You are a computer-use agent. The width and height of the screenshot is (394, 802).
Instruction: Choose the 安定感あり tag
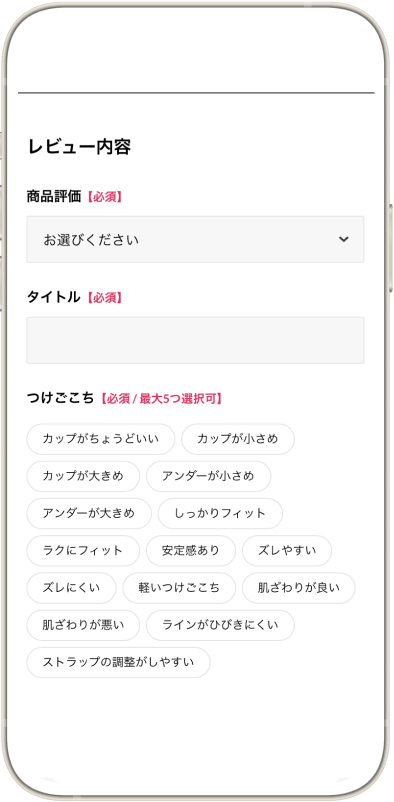pos(191,551)
